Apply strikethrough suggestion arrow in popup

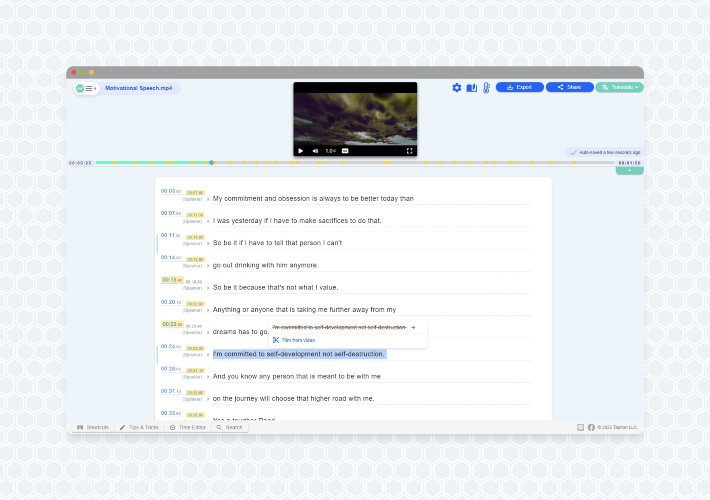(x=413, y=327)
